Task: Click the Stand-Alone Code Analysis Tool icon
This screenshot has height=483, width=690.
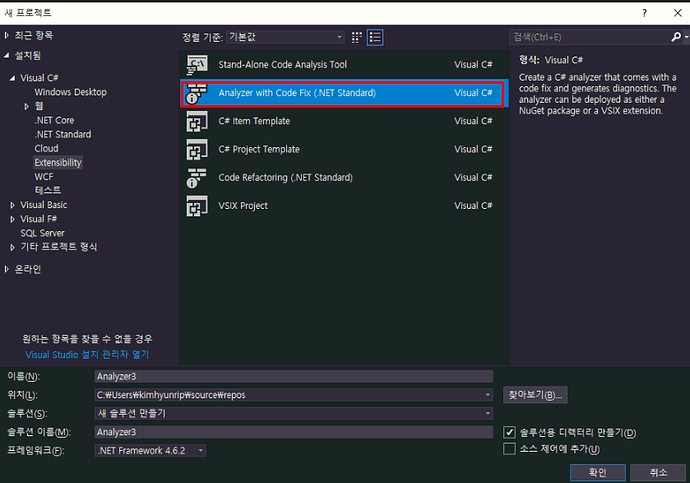Action: [x=197, y=65]
